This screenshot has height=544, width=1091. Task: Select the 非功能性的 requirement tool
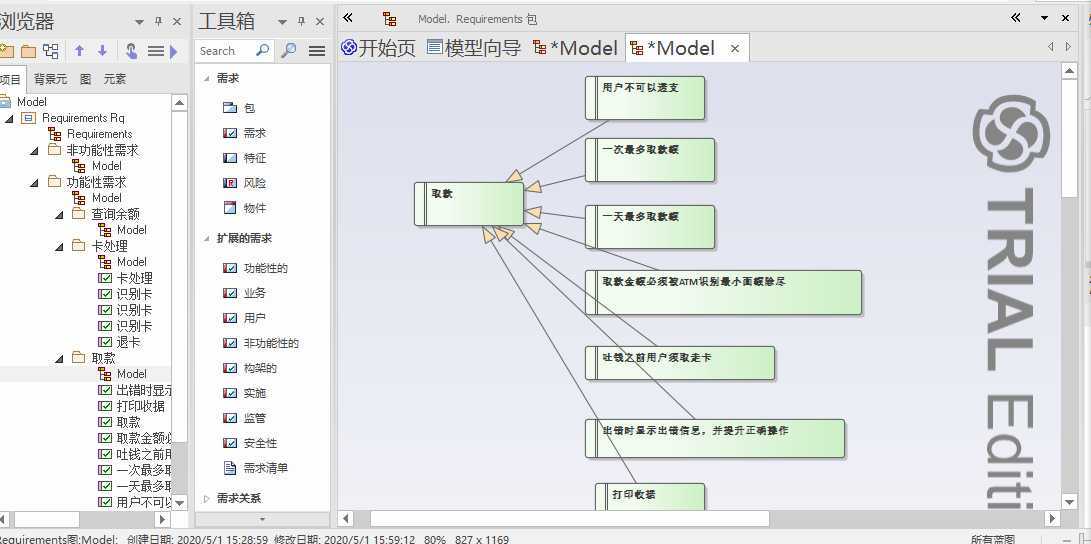pos(262,343)
